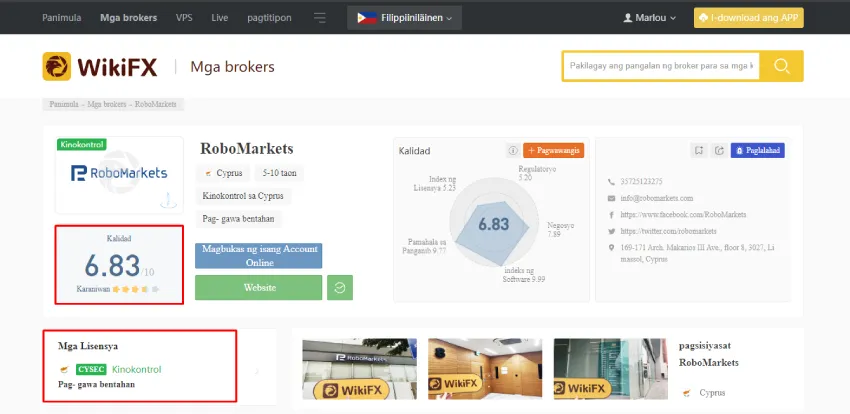Click the Makarios III Ave address text

698,253
